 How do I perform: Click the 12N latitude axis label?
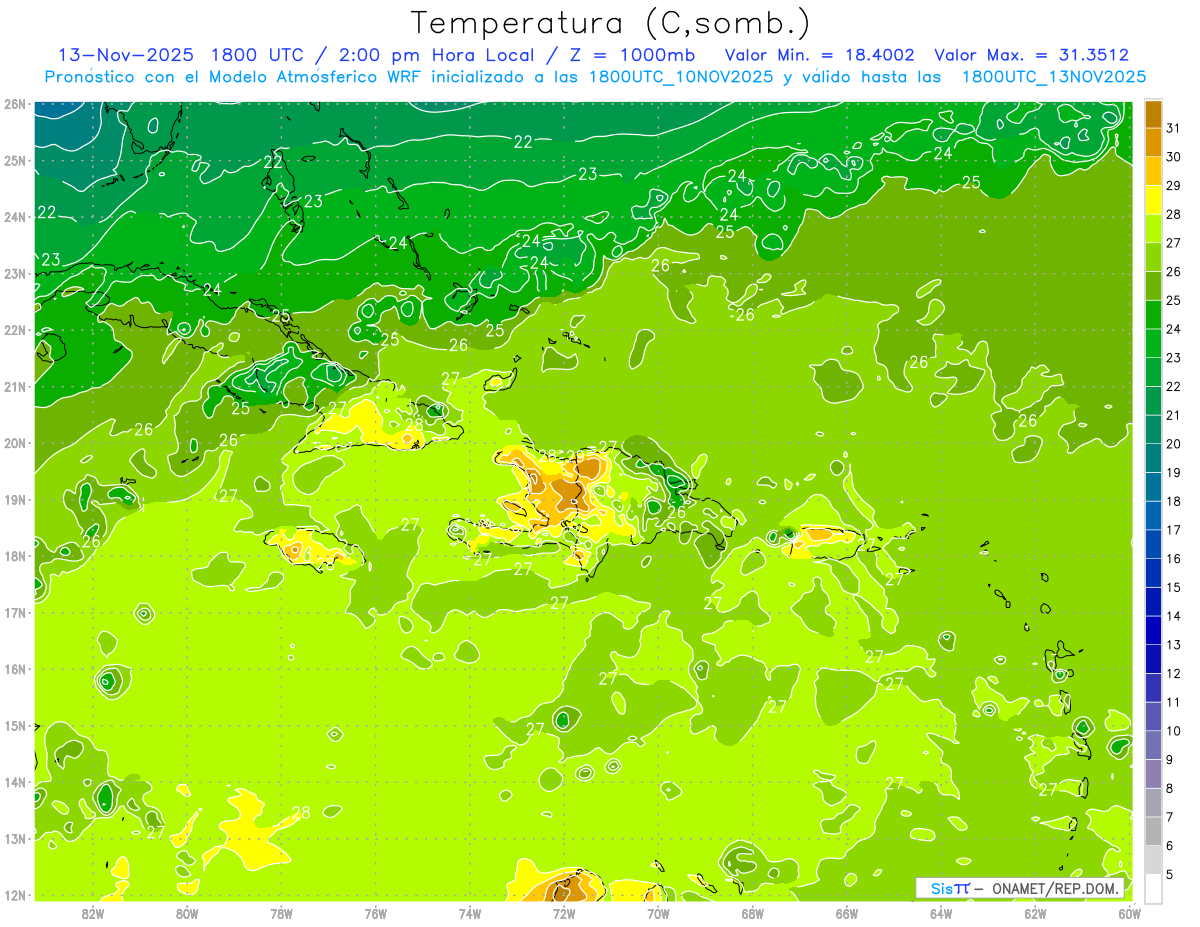[x=14, y=895]
